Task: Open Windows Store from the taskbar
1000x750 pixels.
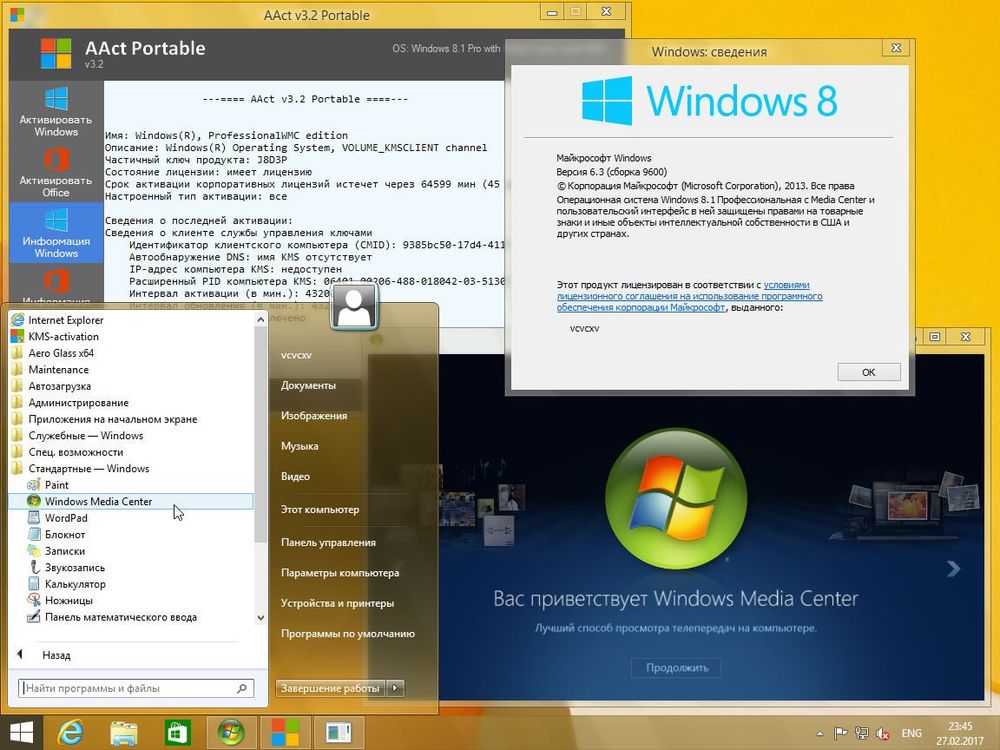Action: pyautogui.click(x=177, y=732)
